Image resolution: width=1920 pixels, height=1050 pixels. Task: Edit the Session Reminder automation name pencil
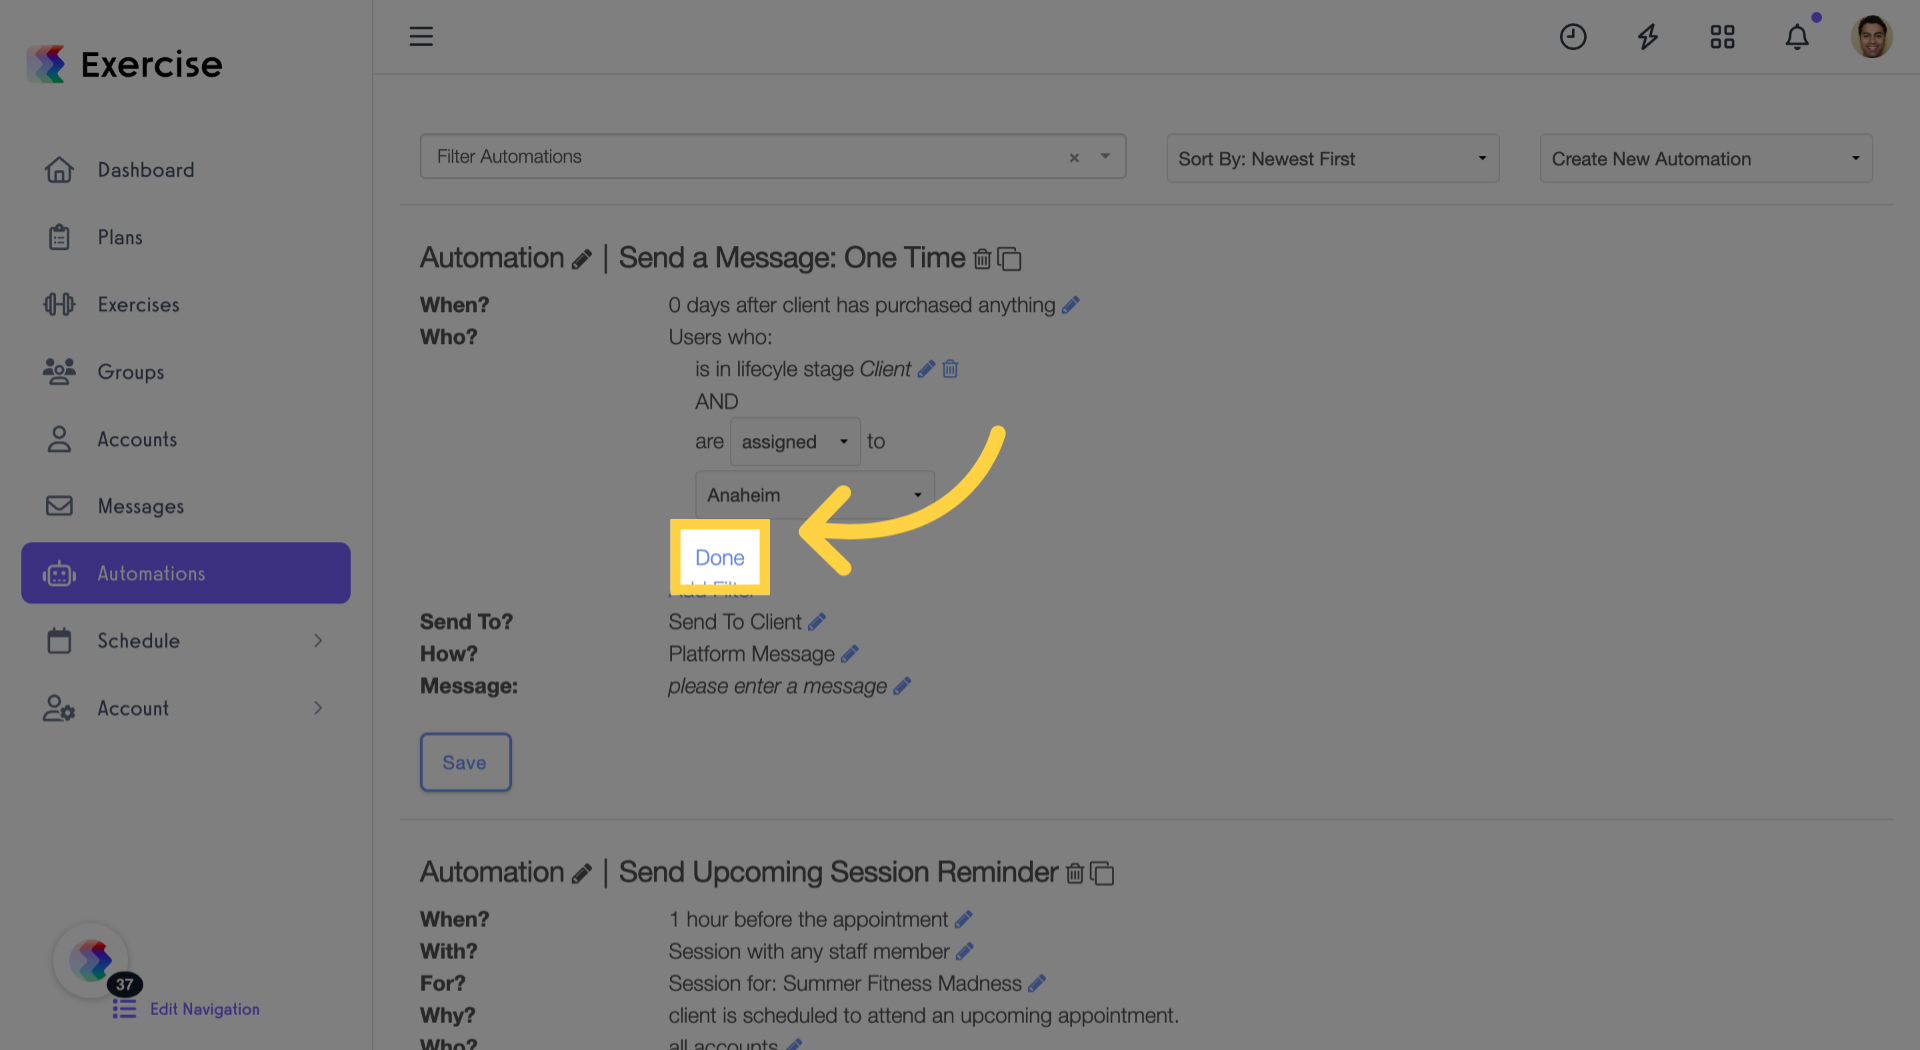(x=581, y=874)
